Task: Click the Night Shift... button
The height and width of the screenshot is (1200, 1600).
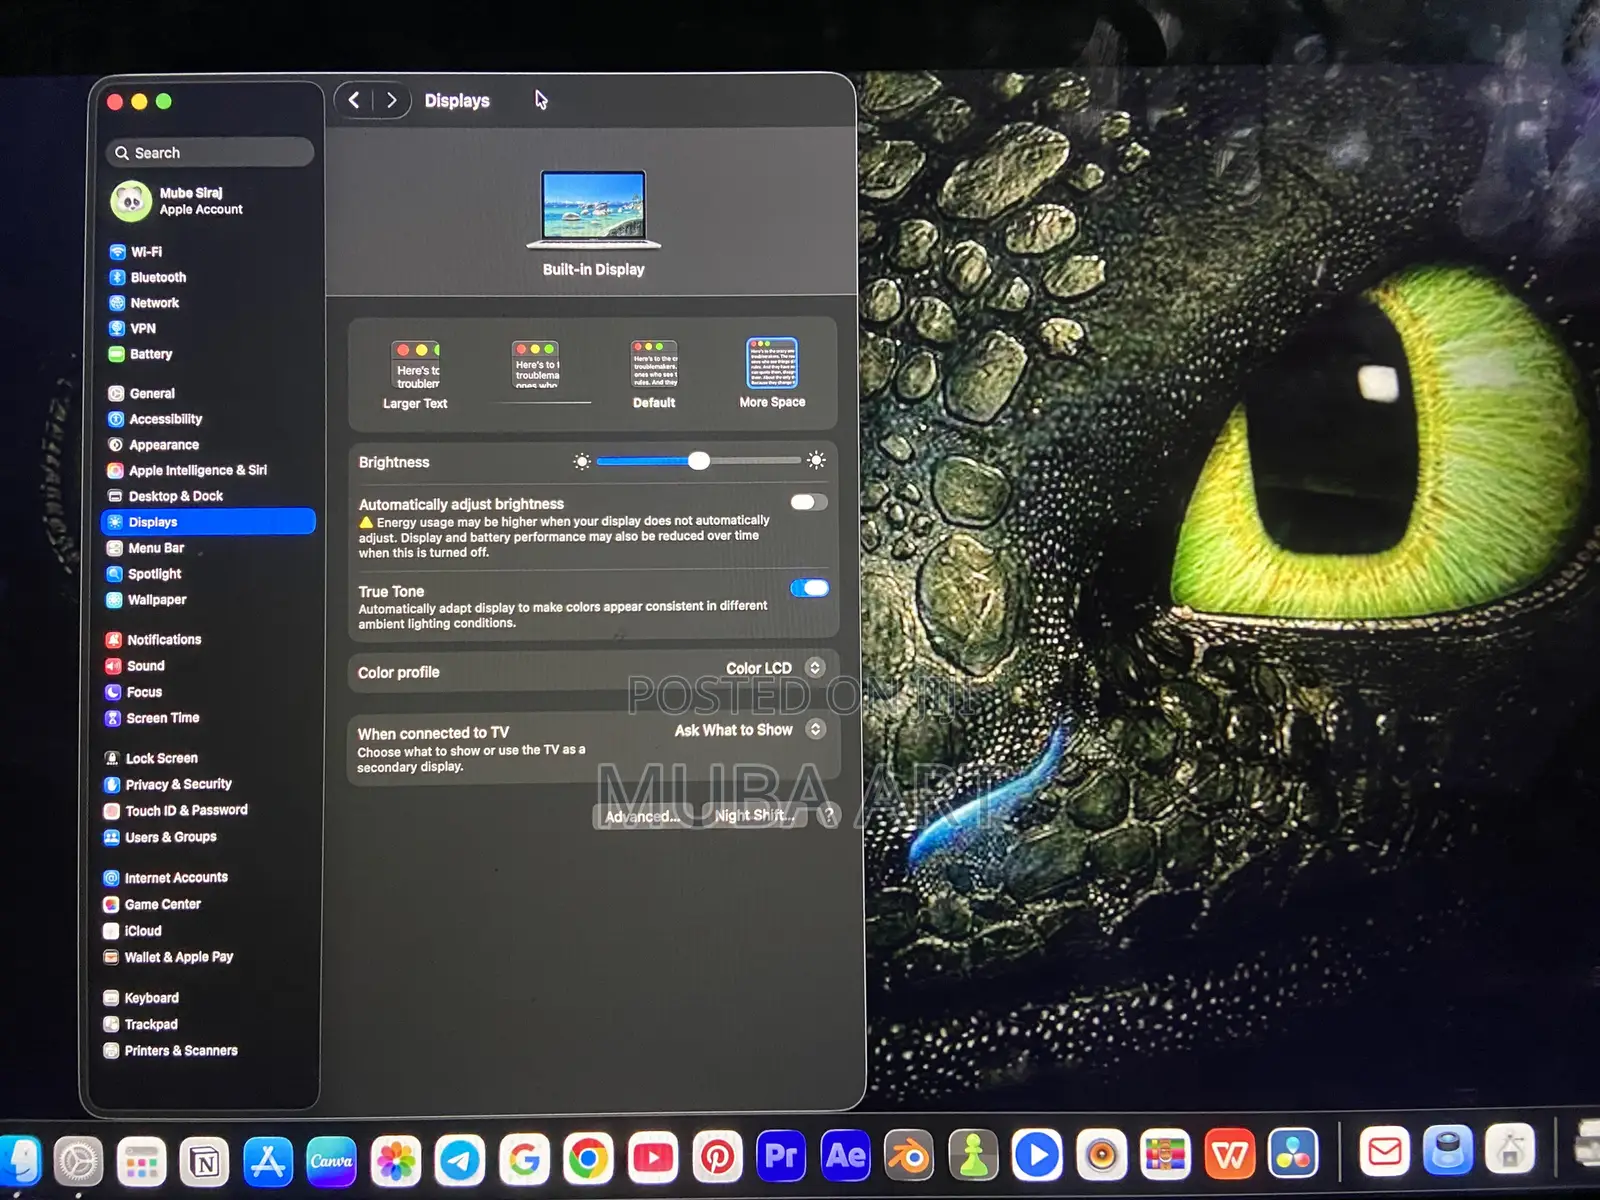Action: (x=754, y=816)
